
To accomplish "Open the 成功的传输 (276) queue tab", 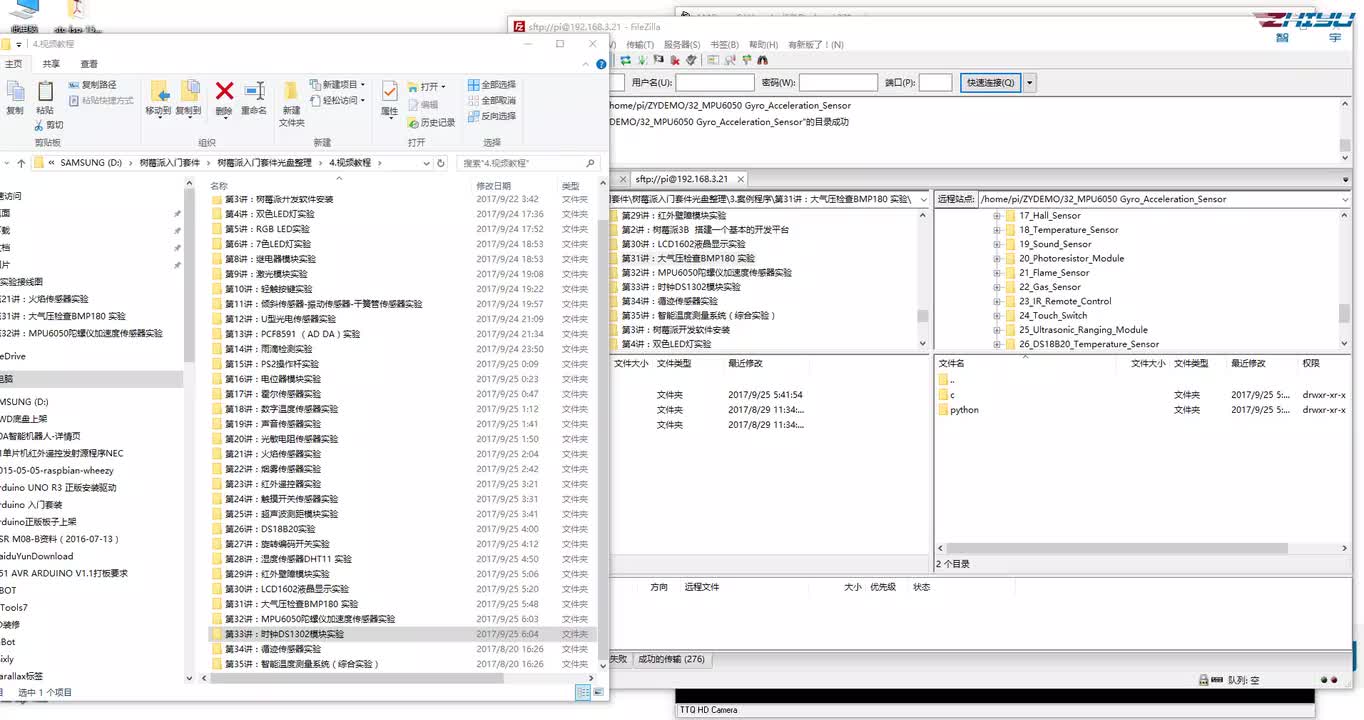I will [671, 659].
